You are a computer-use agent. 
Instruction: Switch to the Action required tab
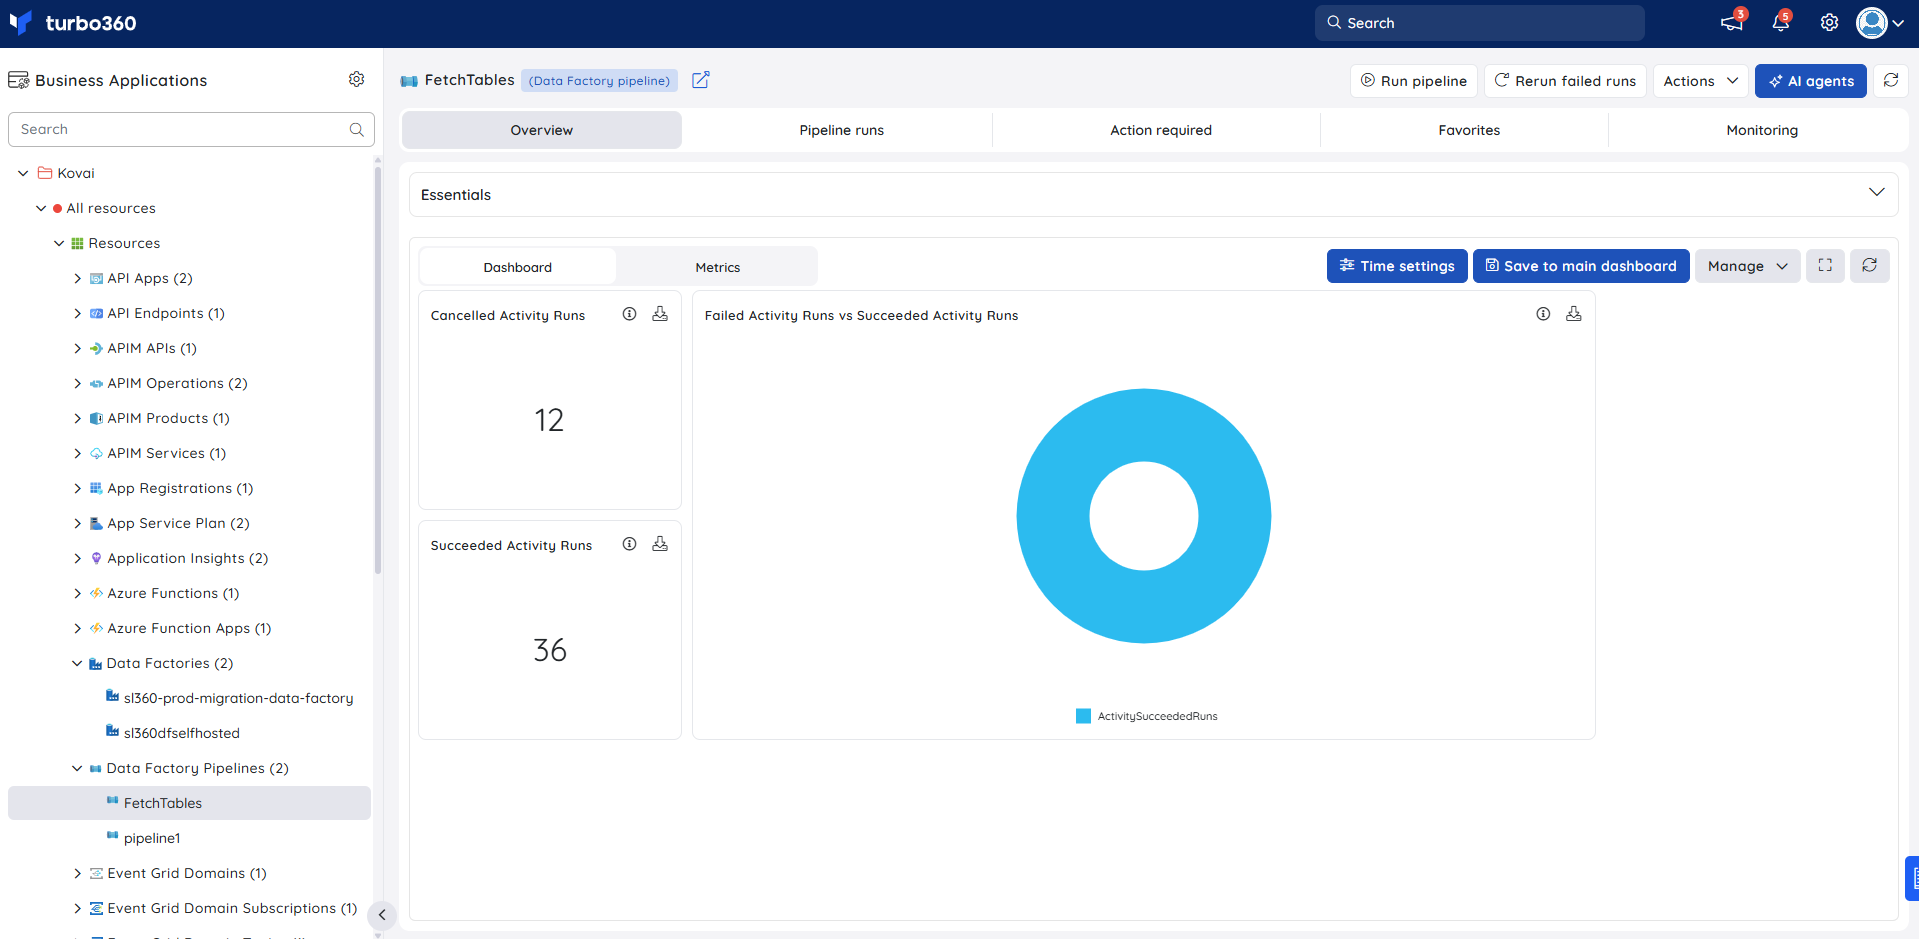1161,130
